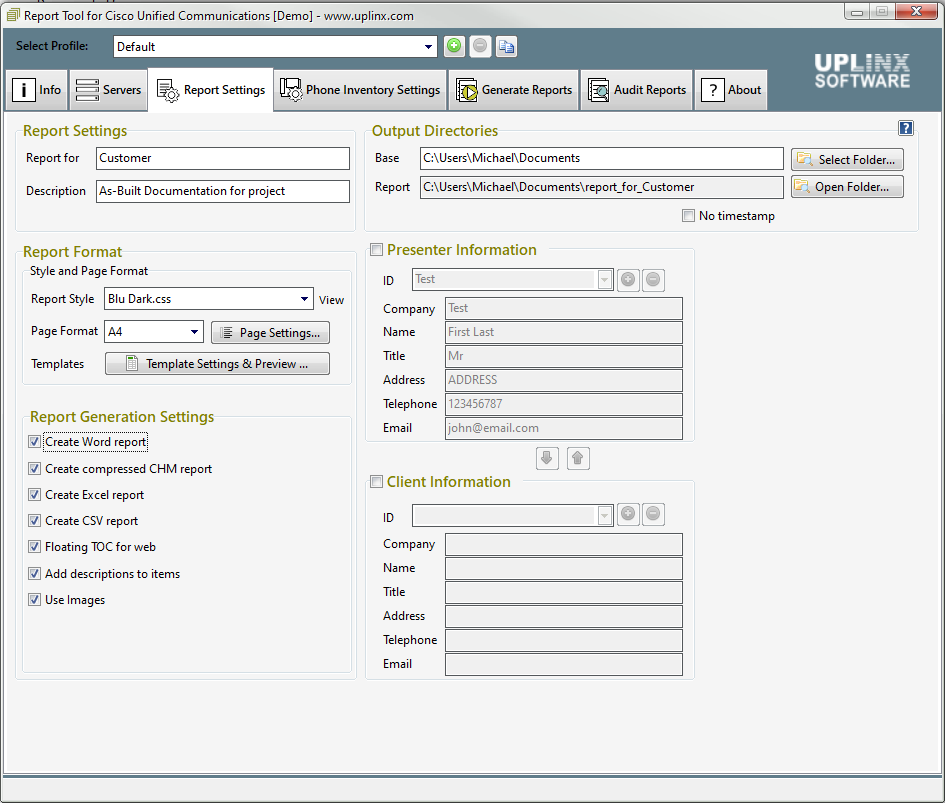This screenshot has height=803, width=945.
Task: Click the add Presenter ID plus icon
Action: pyautogui.click(x=628, y=280)
